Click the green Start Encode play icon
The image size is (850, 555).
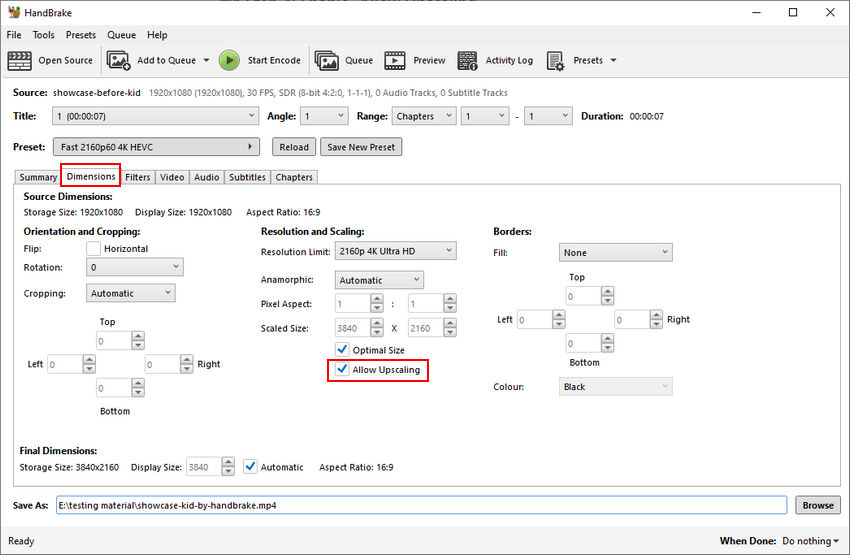pyautogui.click(x=229, y=60)
